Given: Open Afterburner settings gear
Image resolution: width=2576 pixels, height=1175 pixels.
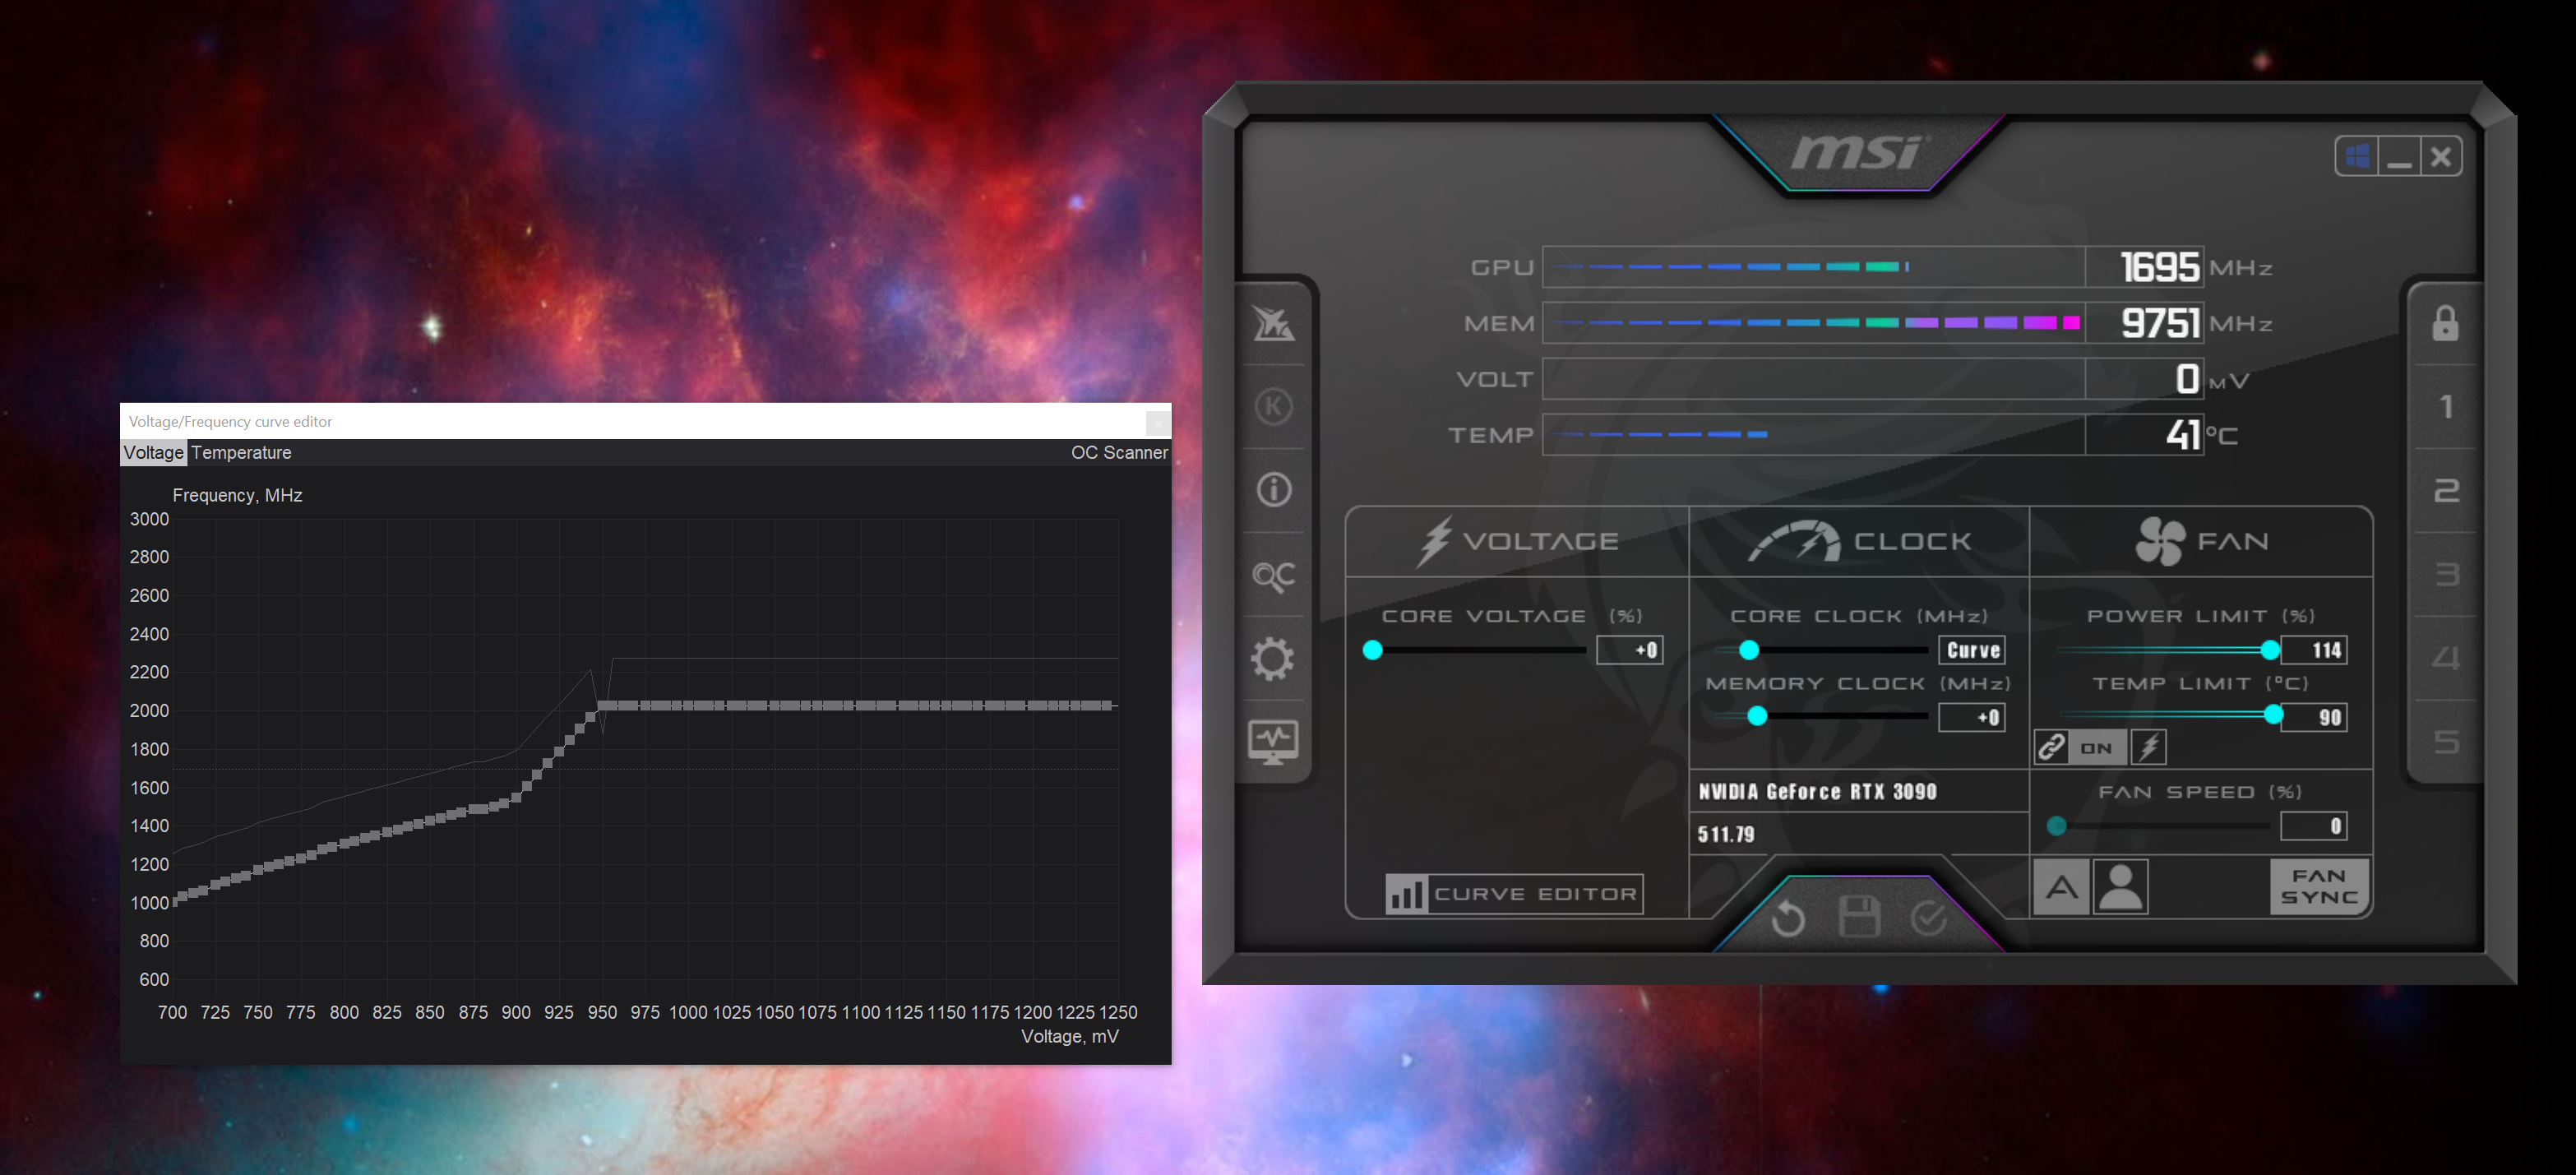Looking at the screenshot, I should point(1272,659).
